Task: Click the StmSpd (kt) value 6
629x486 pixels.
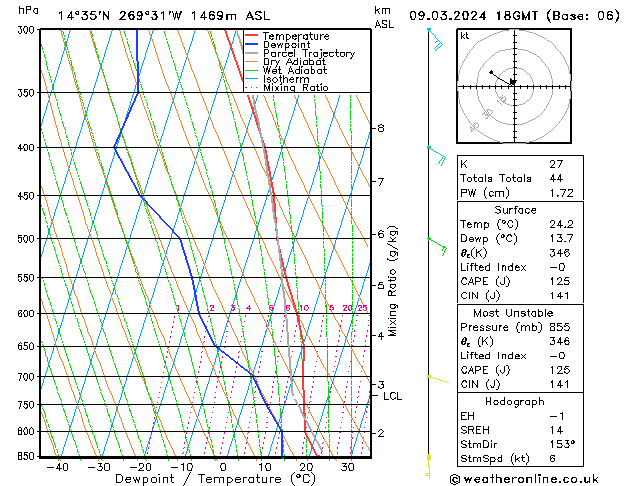Action: 553,459
